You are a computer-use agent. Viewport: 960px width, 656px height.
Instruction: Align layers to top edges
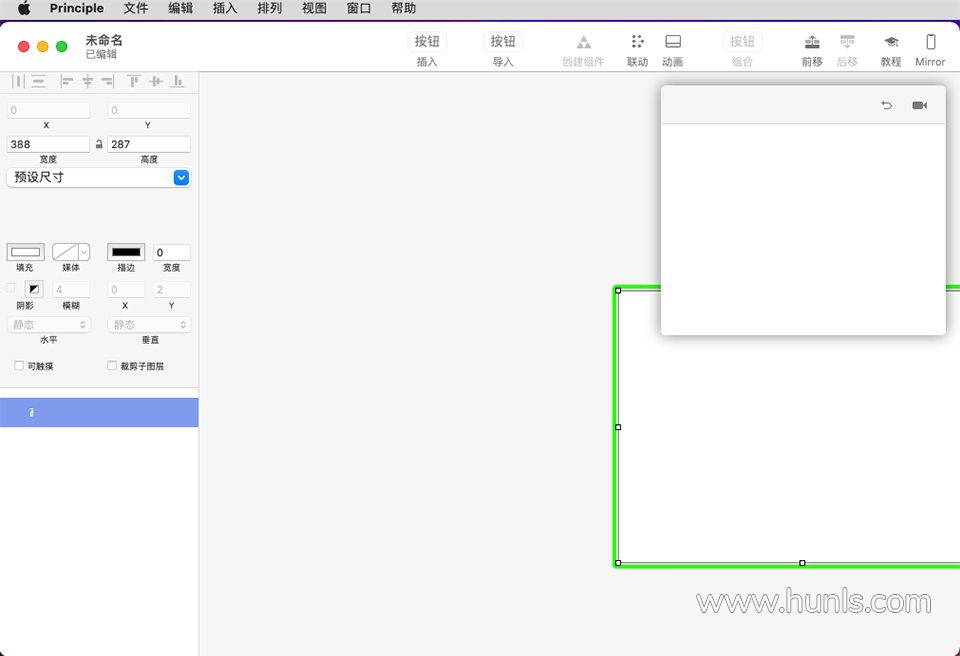(134, 81)
